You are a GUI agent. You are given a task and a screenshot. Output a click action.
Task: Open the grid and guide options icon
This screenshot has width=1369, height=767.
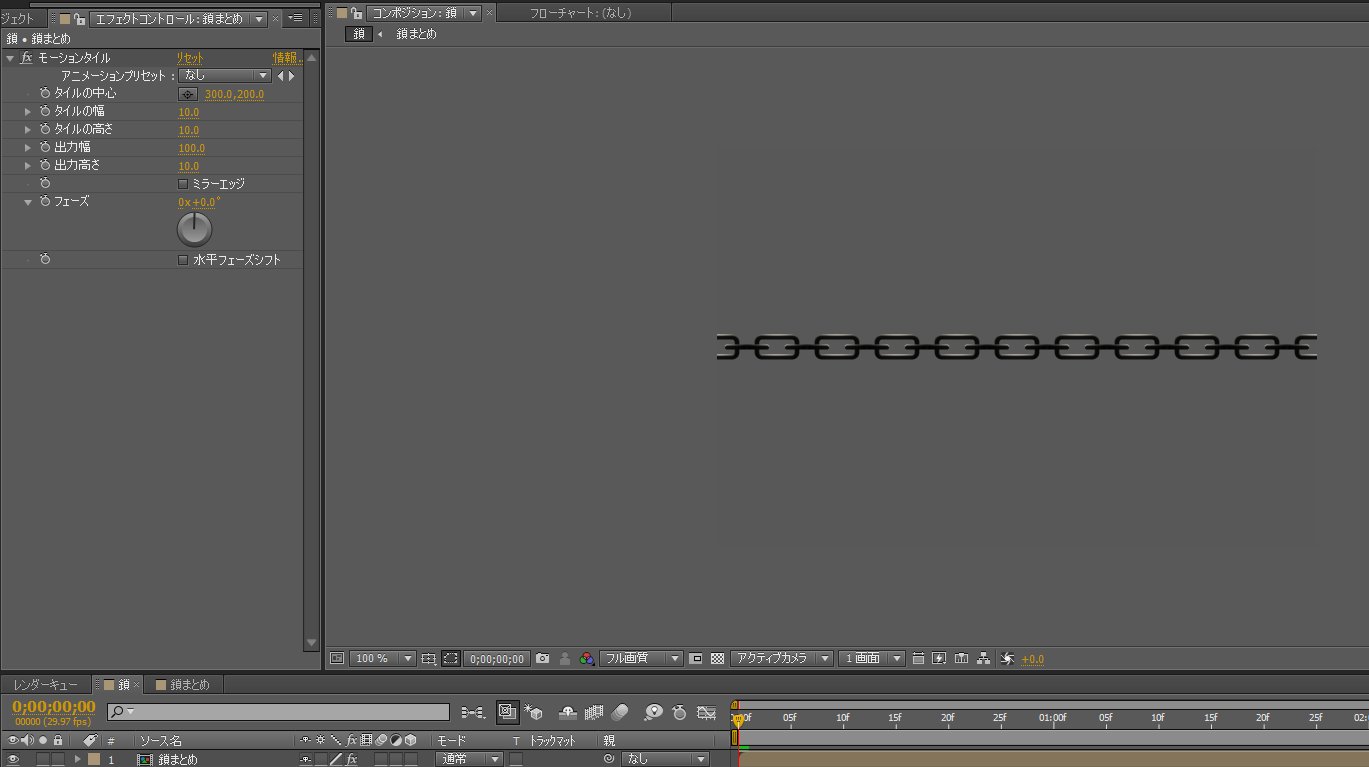(x=429, y=658)
